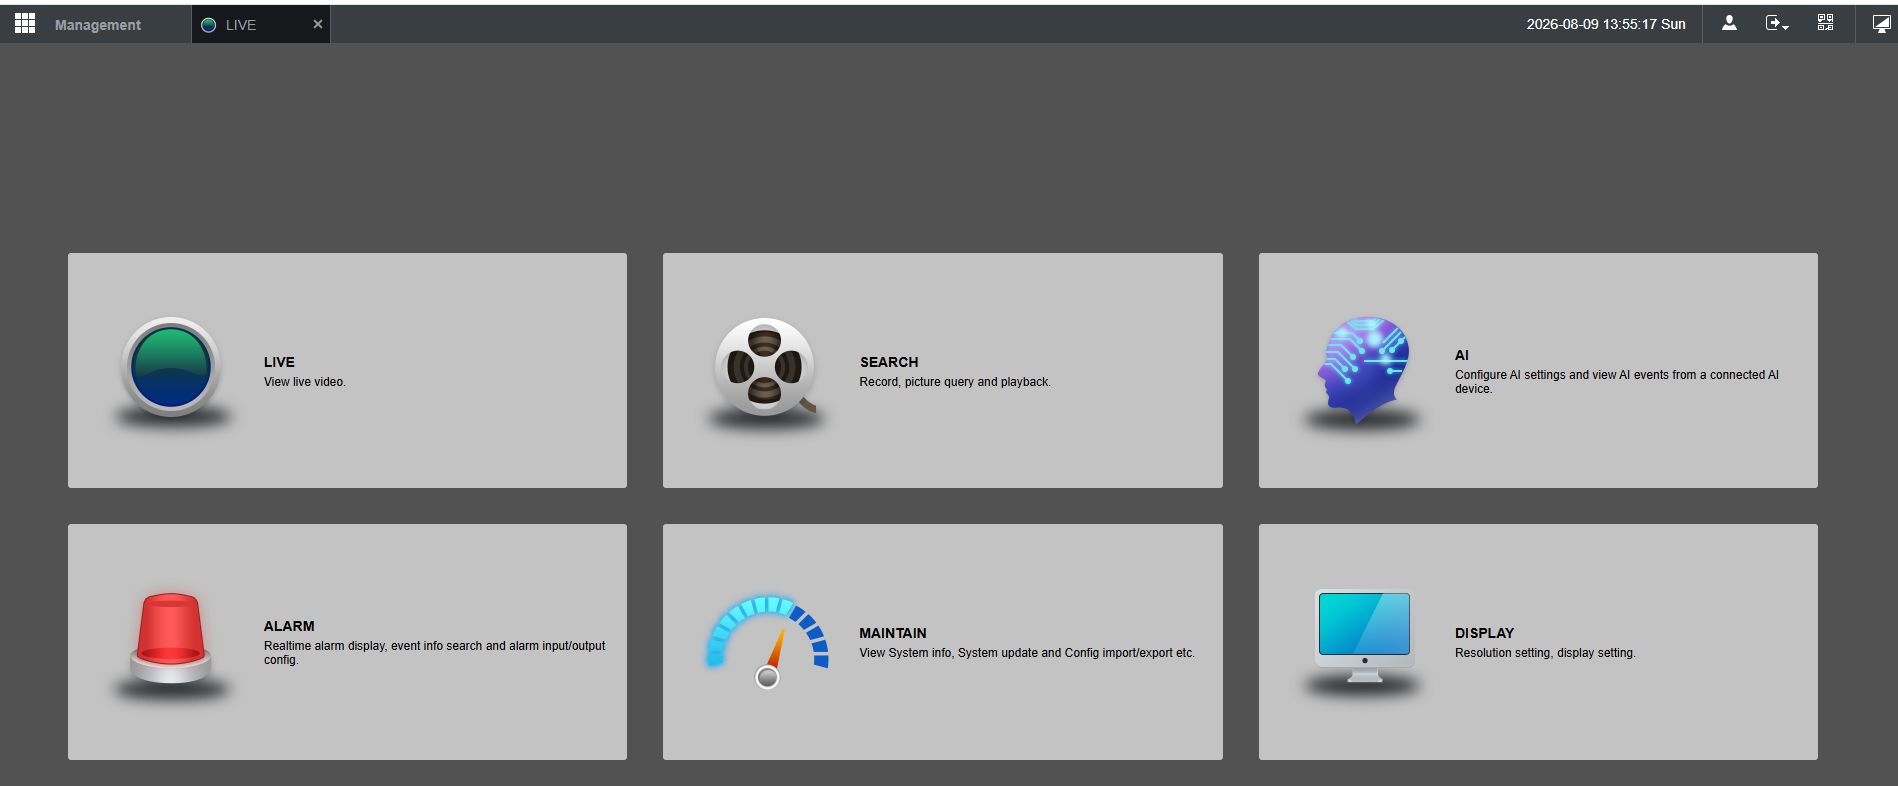Open the ALARM tile title
Screen dimensions: 1898x786
pyautogui.click(x=289, y=626)
